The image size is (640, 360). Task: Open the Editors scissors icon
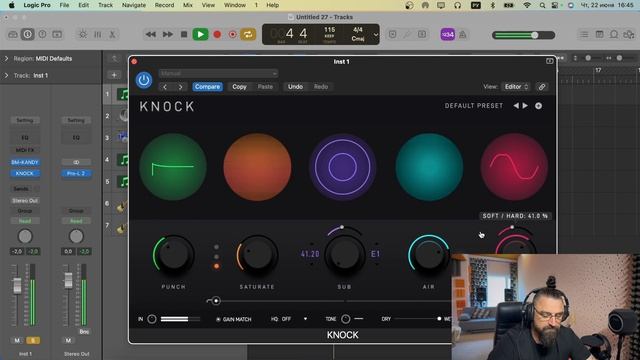tap(112, 35)
